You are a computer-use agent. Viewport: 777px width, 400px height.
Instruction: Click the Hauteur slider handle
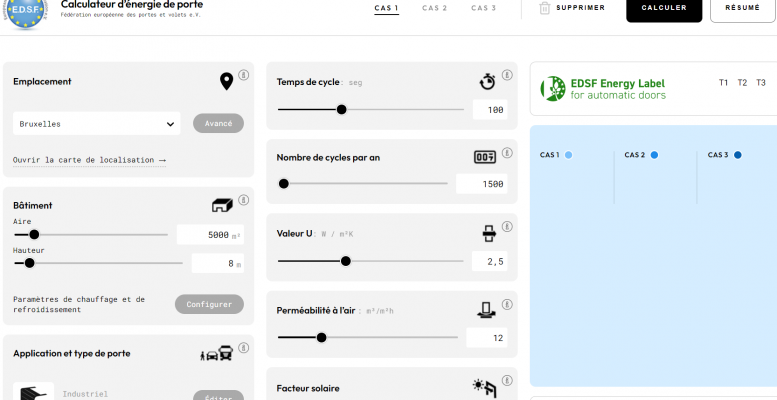point(30,263)
